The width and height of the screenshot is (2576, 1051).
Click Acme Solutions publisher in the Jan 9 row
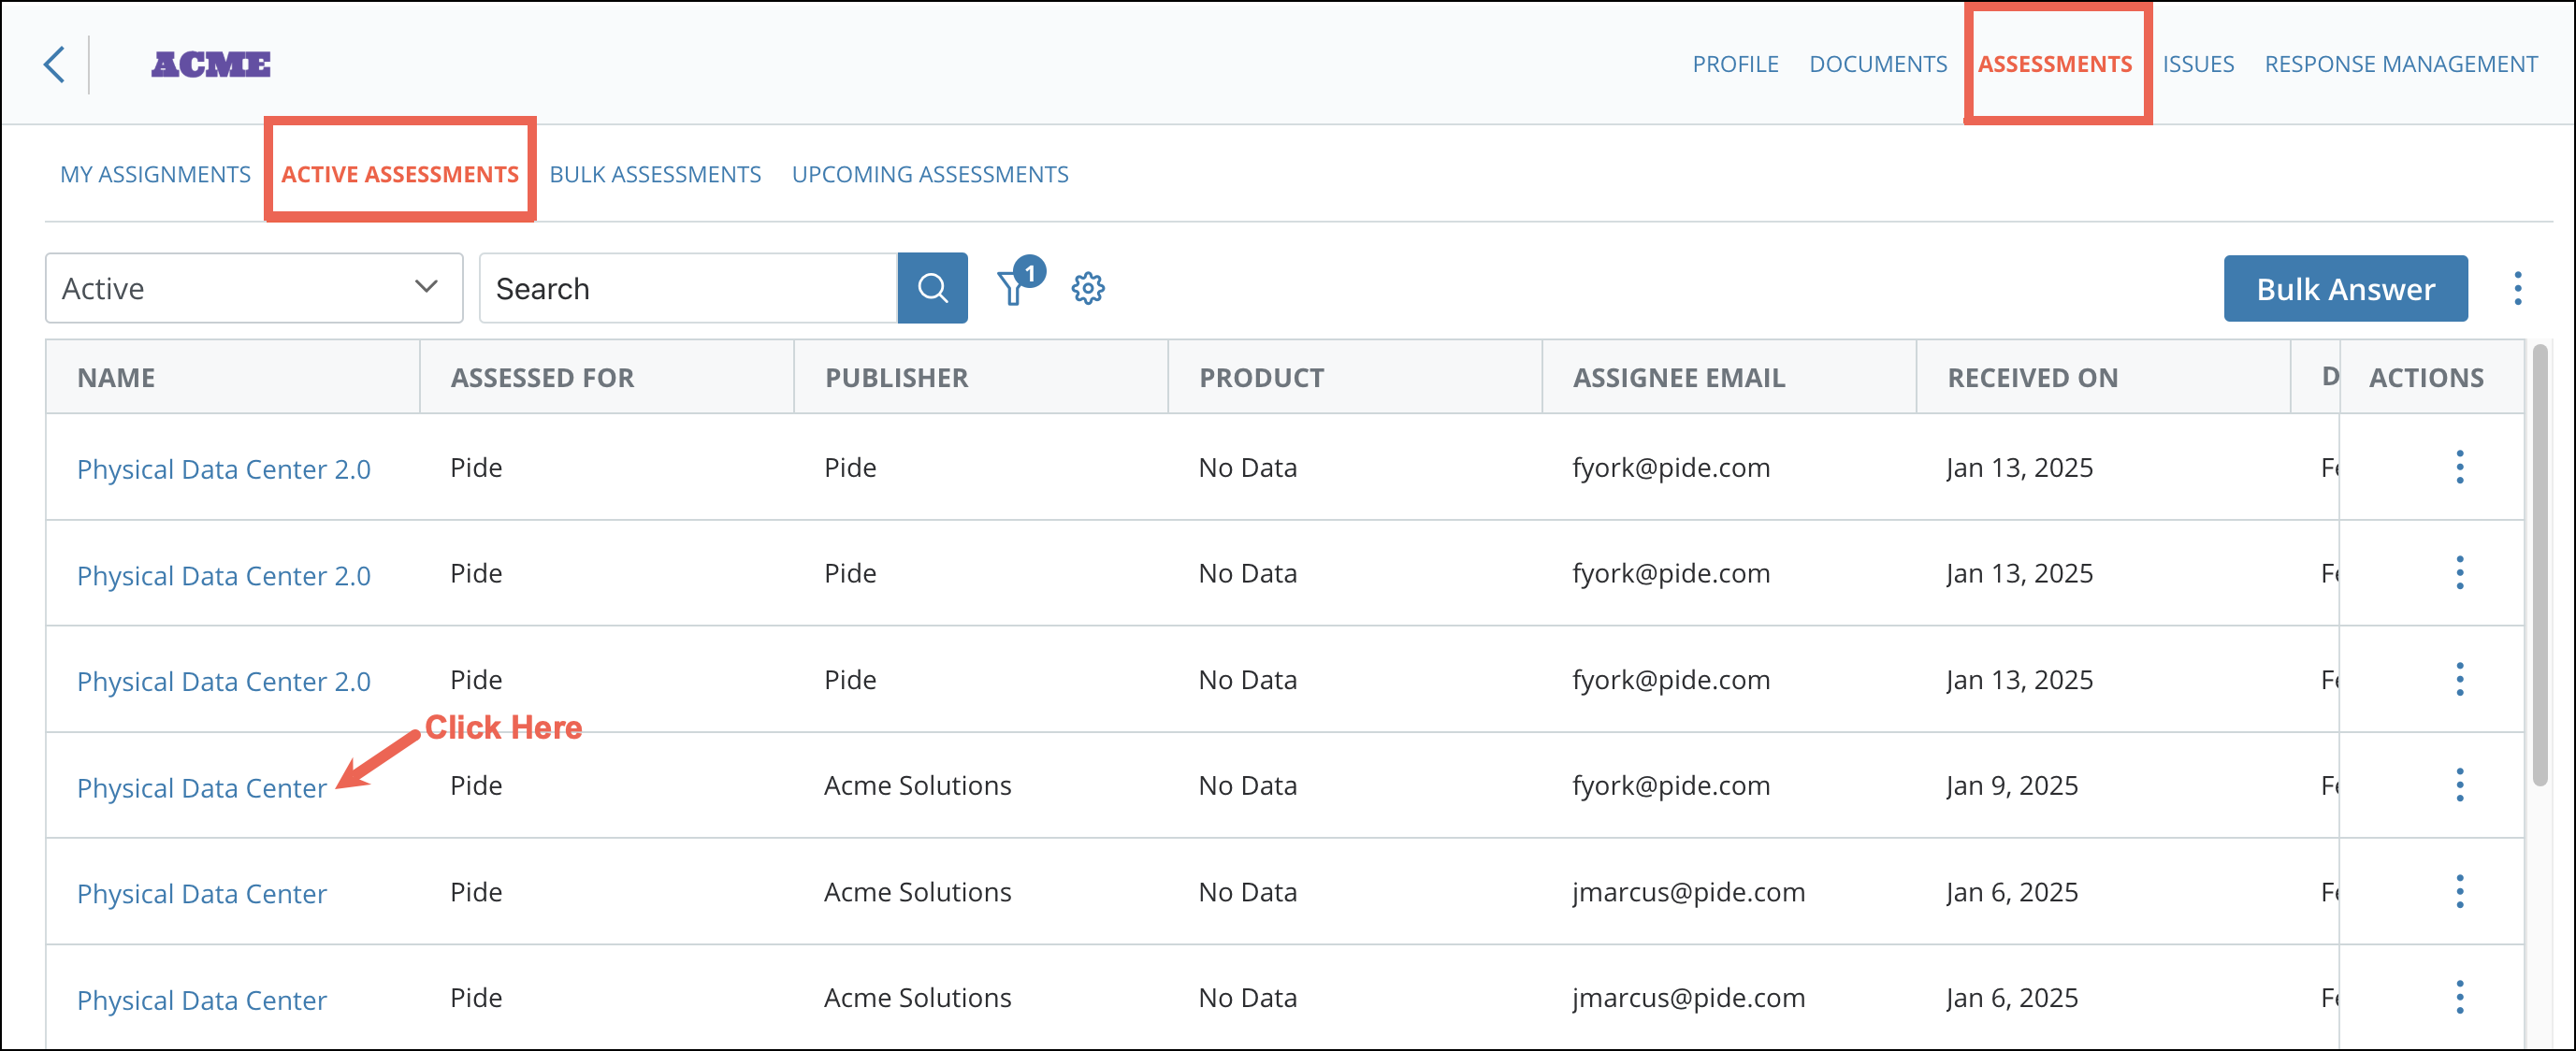pos(917,786)
